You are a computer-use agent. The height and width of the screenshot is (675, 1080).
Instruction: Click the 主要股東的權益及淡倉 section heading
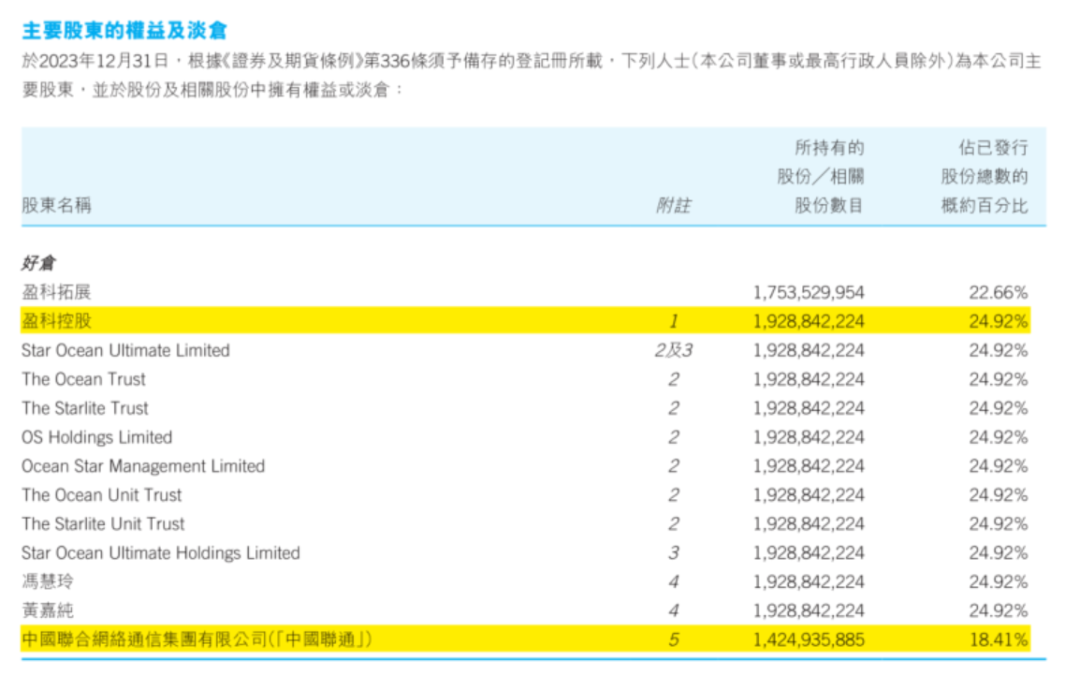(124, 31)
